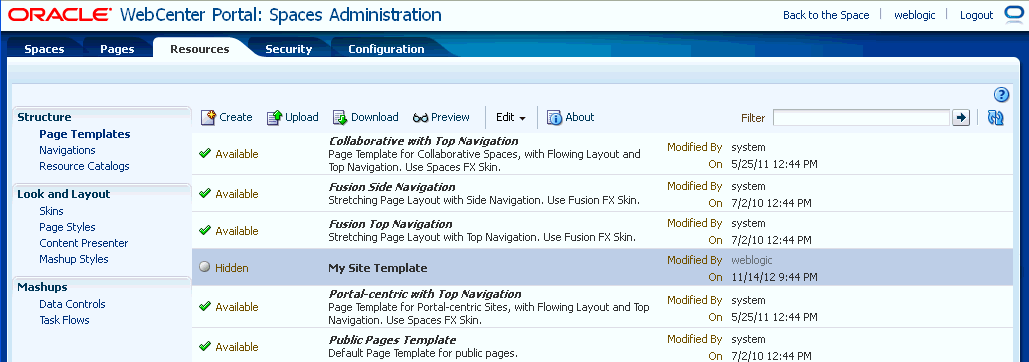Open Task Flows under Mashups
Image resolution: width=1029 pixels, height=362 pixels.
pyautogui.click(x=64, y=320)
